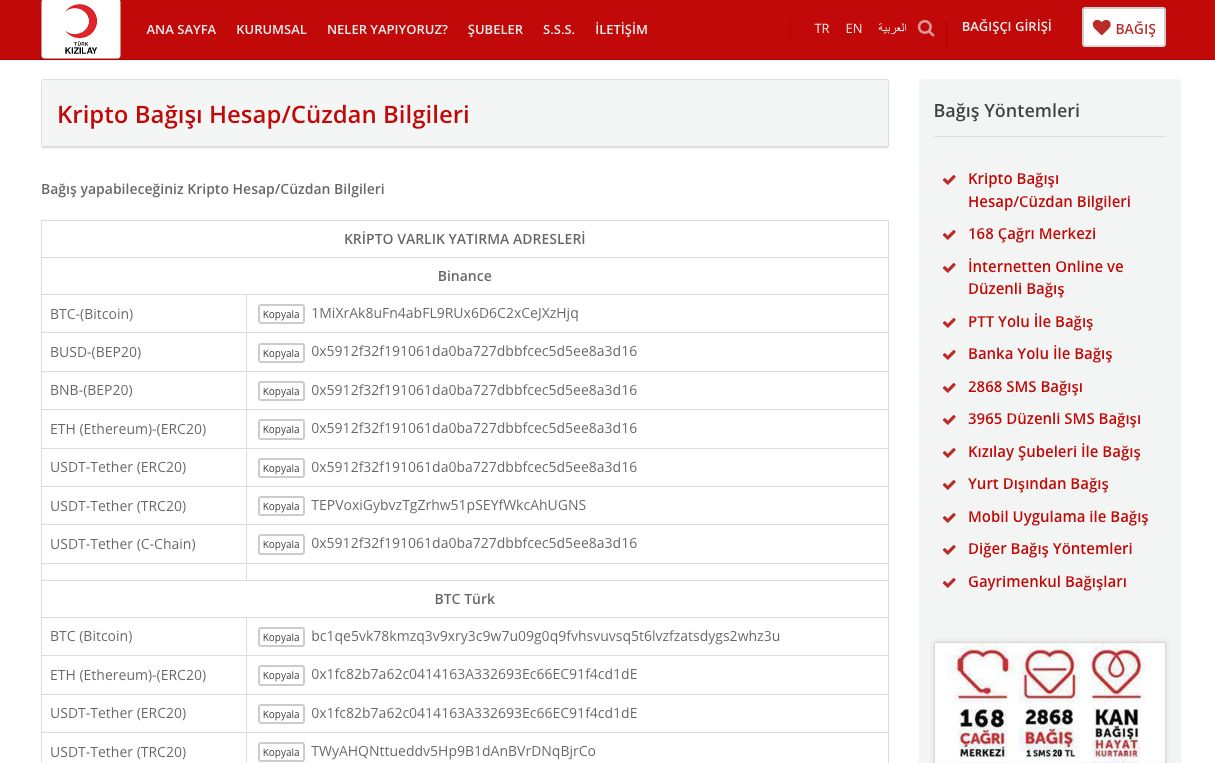Open the search magnifier icon
This screenshot has width=1215, height=763.
926,28
